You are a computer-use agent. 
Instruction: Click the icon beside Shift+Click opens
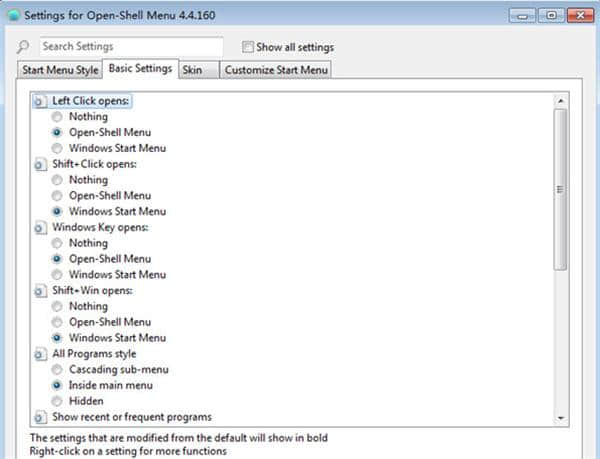click(39, 164)
